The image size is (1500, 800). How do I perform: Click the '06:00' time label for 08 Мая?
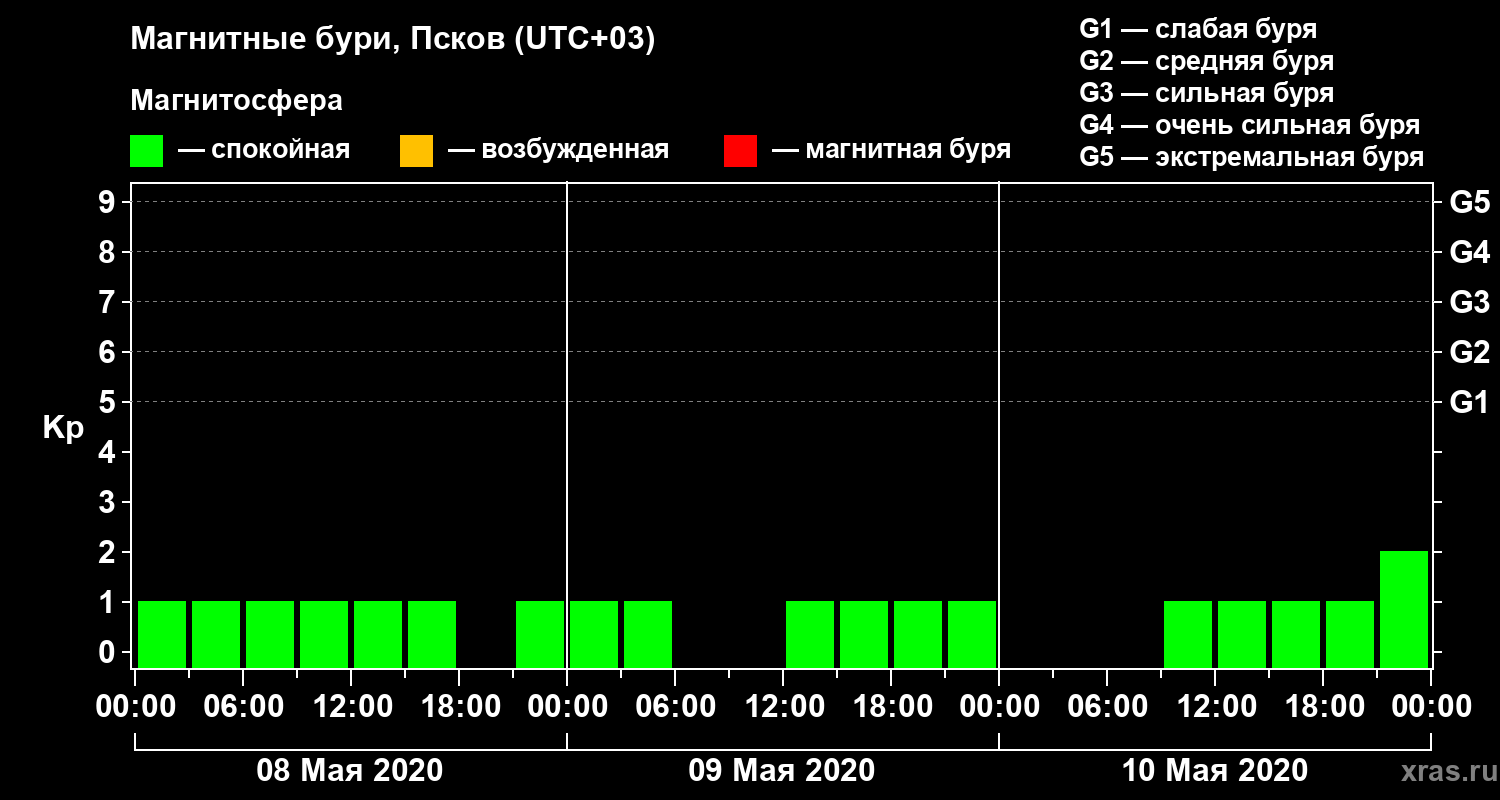click(x=242, y=707)
